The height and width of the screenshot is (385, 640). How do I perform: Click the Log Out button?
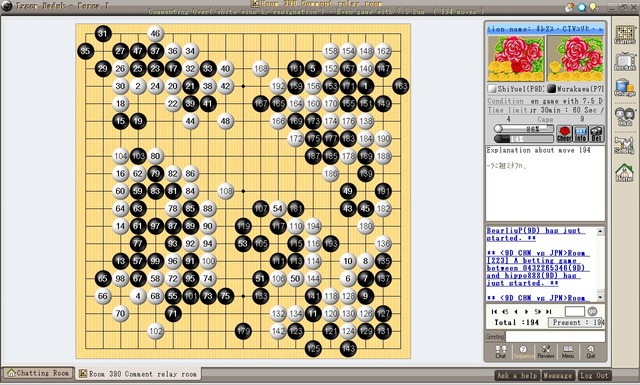(x=594, y=375)
